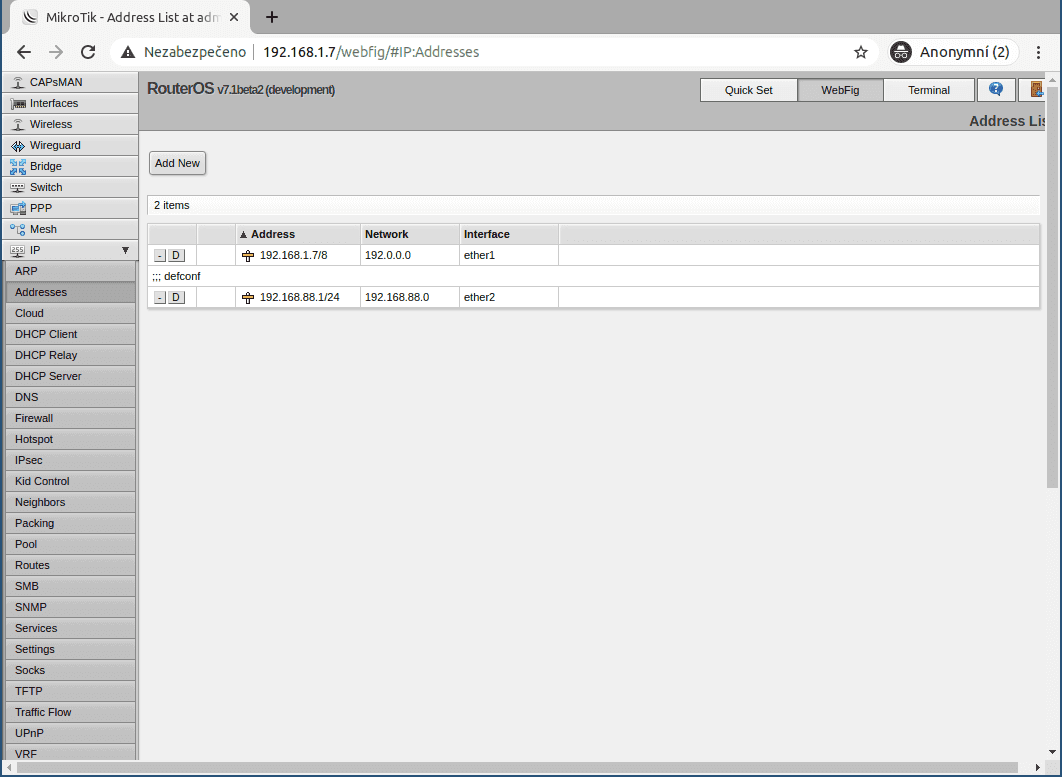Open DHCP Relay page
Viewport: 1062px width, 777px height.
click(x=70, y=355)
